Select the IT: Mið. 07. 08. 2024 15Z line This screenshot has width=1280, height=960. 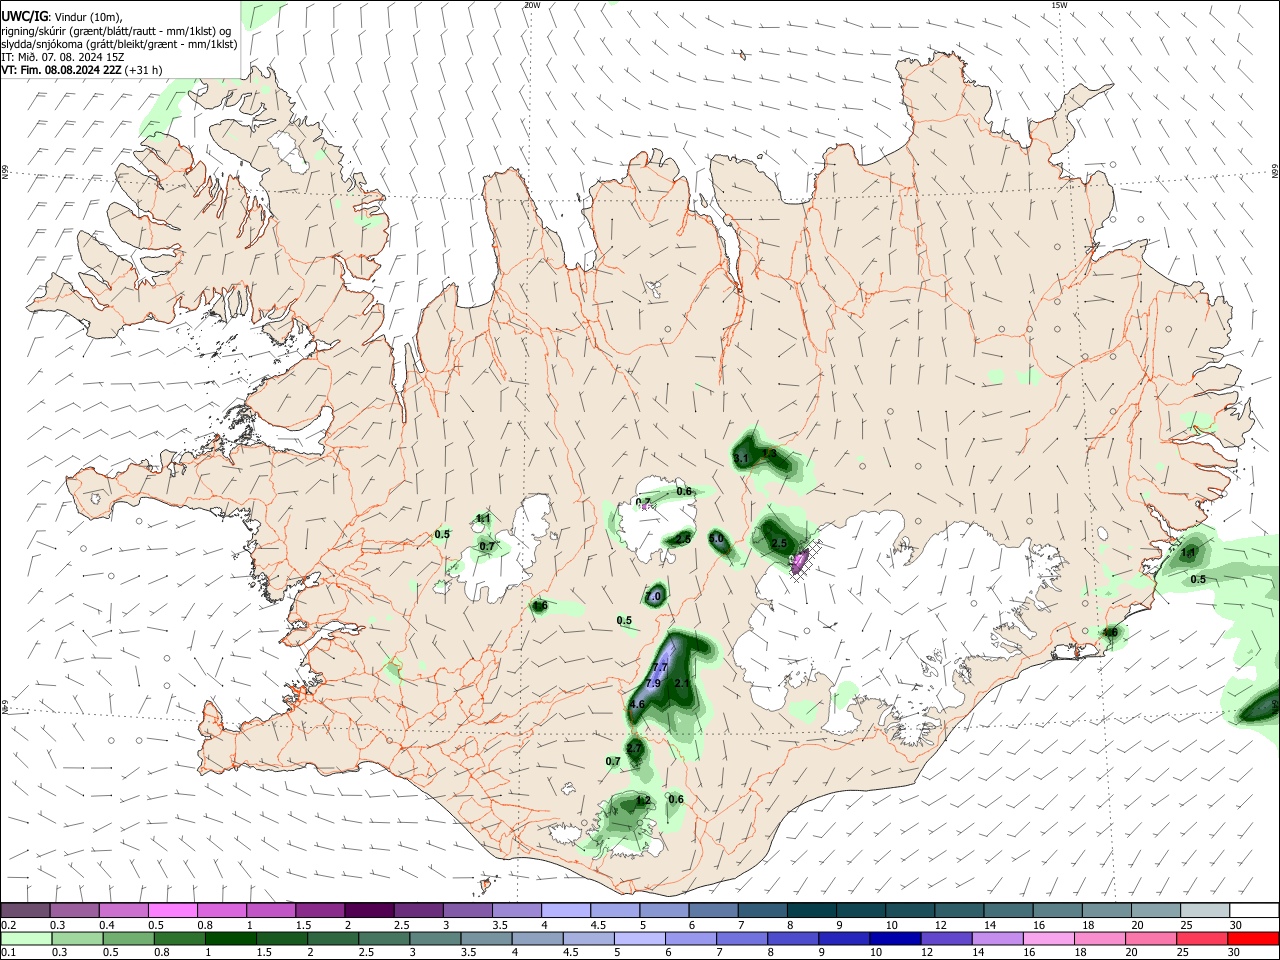[63, 57]
